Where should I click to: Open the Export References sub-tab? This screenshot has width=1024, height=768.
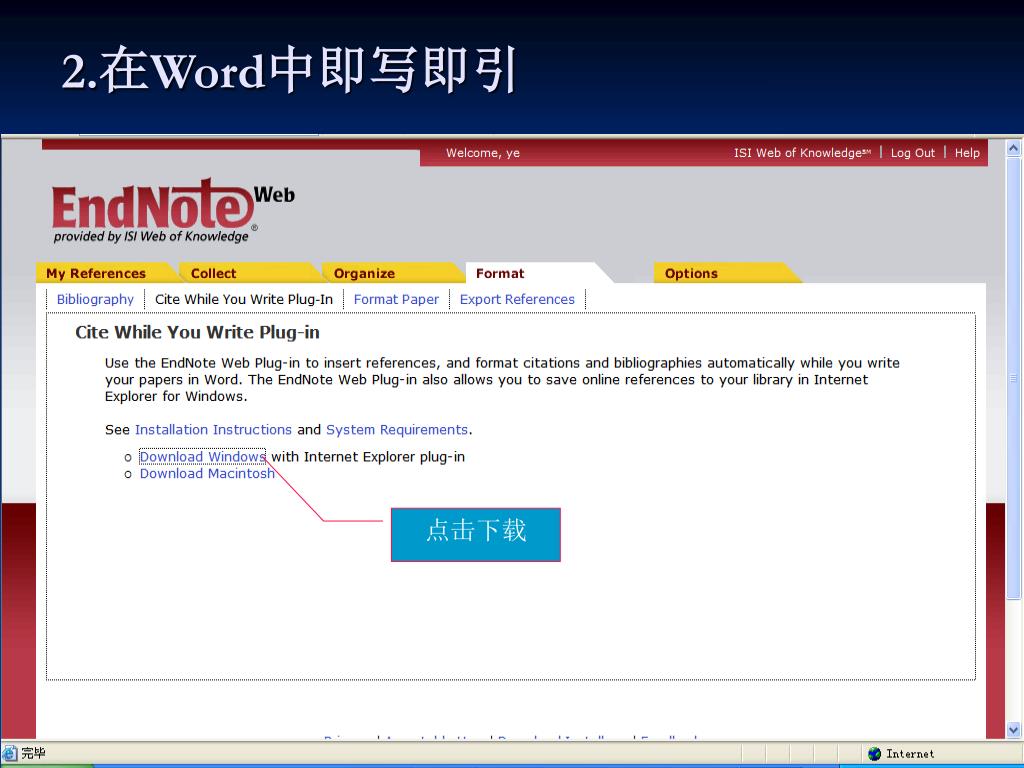[x=517, y=299]
